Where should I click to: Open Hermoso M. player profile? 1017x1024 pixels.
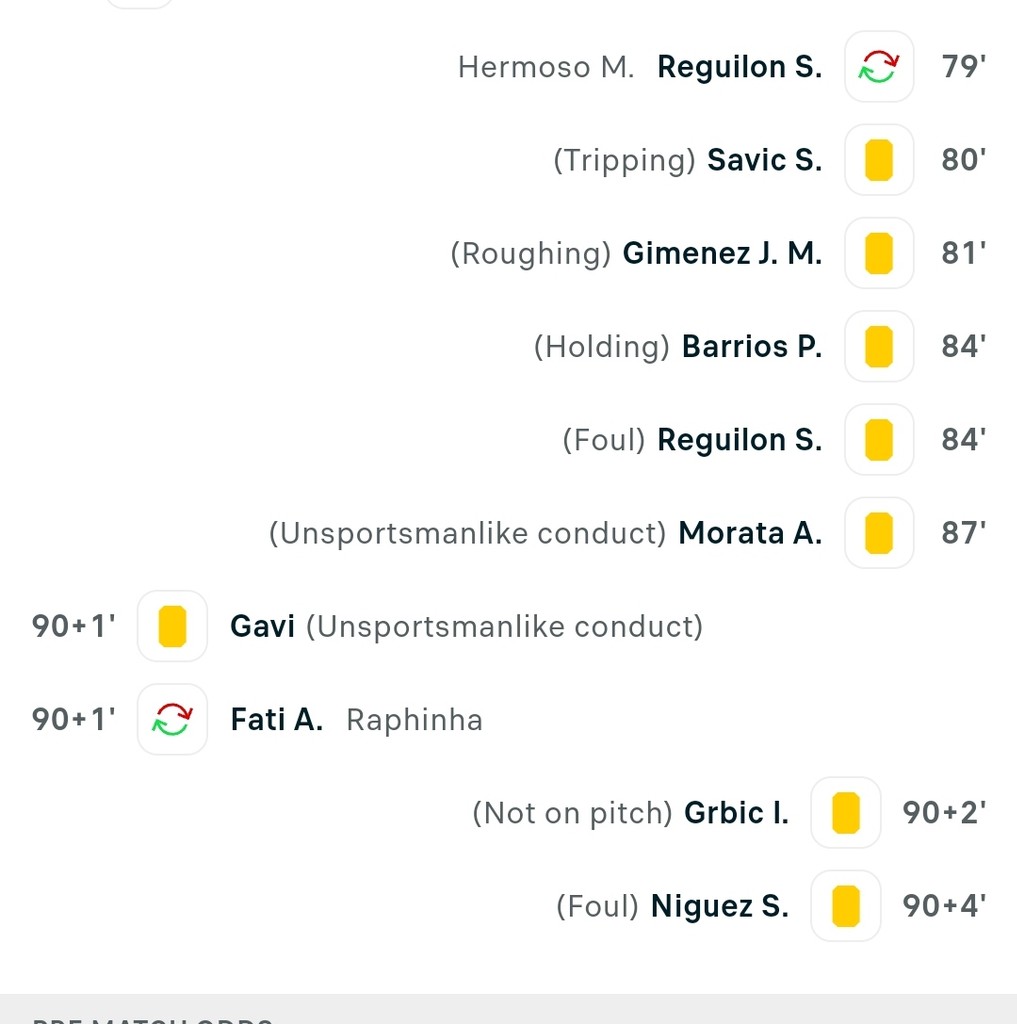click(x=546, y=67)
